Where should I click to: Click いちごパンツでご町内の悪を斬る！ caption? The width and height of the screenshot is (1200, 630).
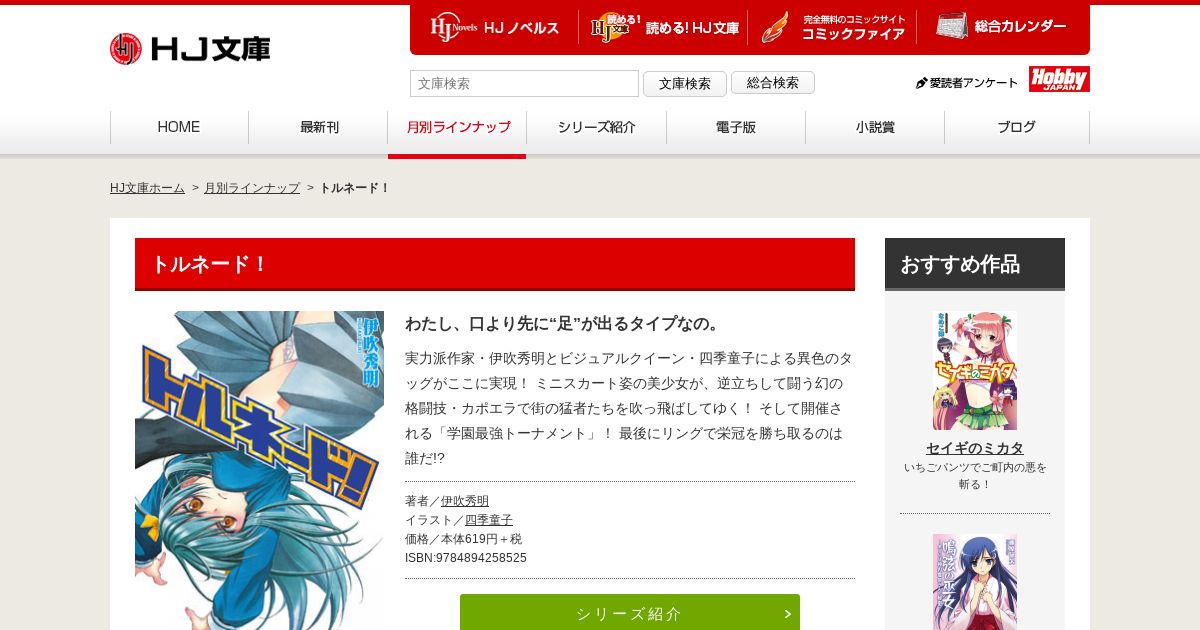click(x=975, y=476)
